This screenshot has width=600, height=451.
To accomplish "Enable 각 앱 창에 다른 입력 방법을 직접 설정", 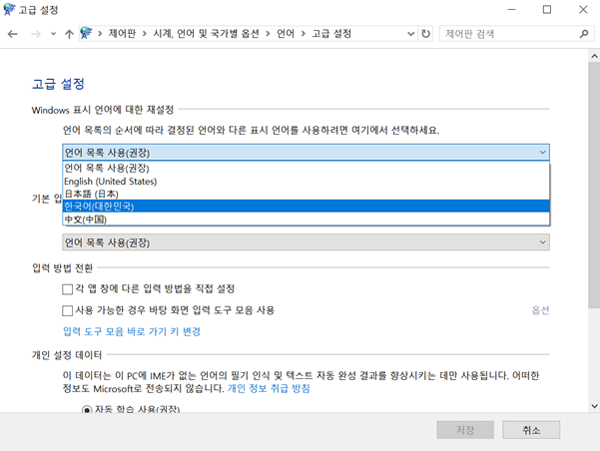I will pyautogui.click(x=67, y=289).
